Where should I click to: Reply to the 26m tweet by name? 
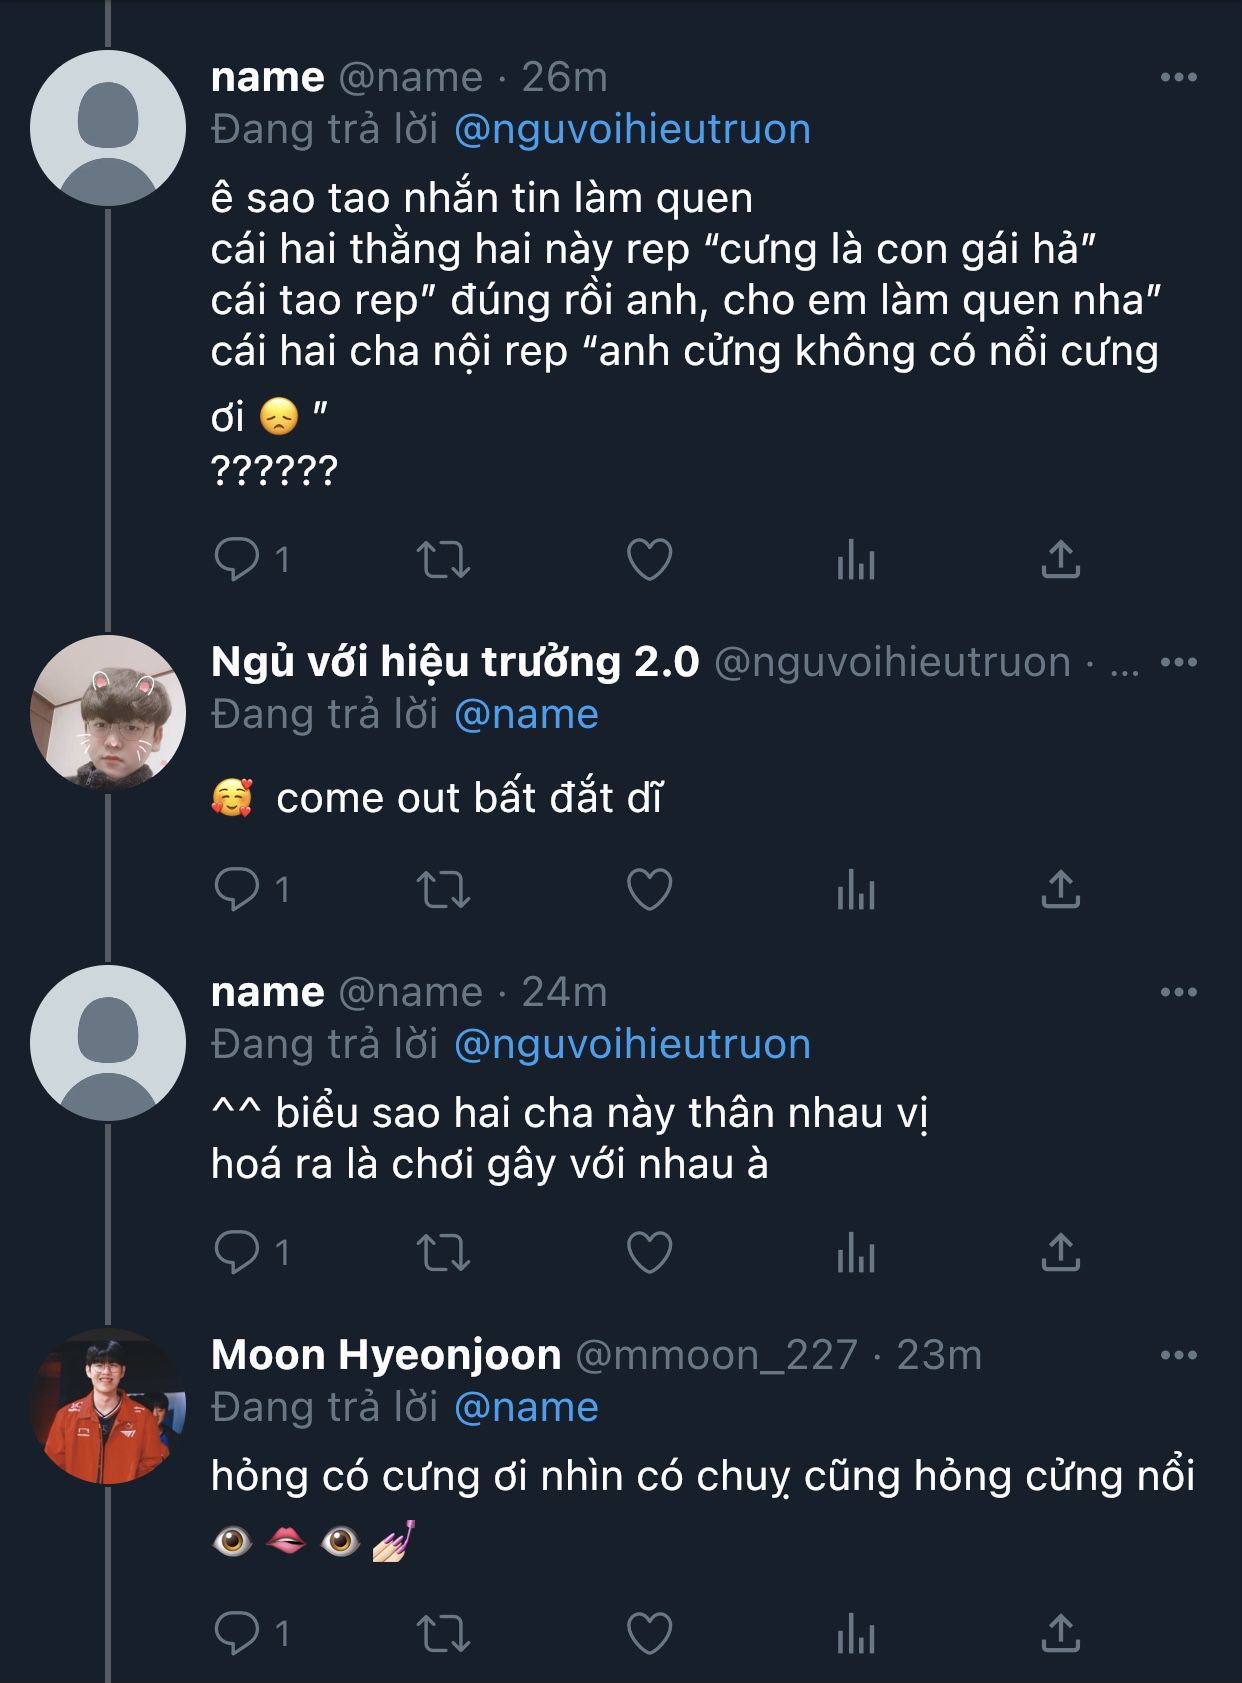pos(237,559)
